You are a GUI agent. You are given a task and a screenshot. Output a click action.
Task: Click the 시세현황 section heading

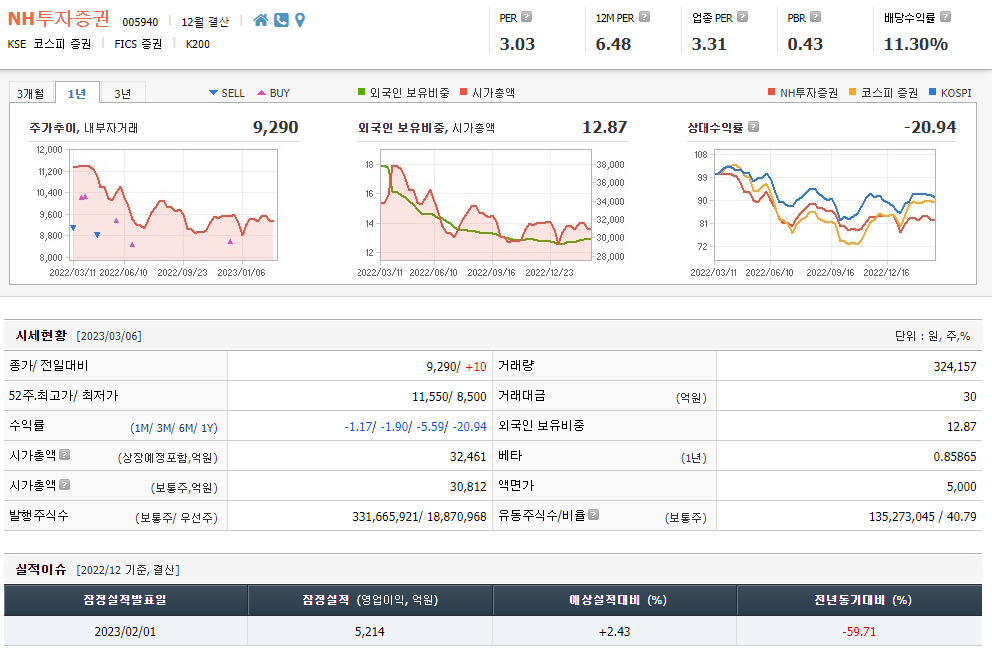(41, 335)
